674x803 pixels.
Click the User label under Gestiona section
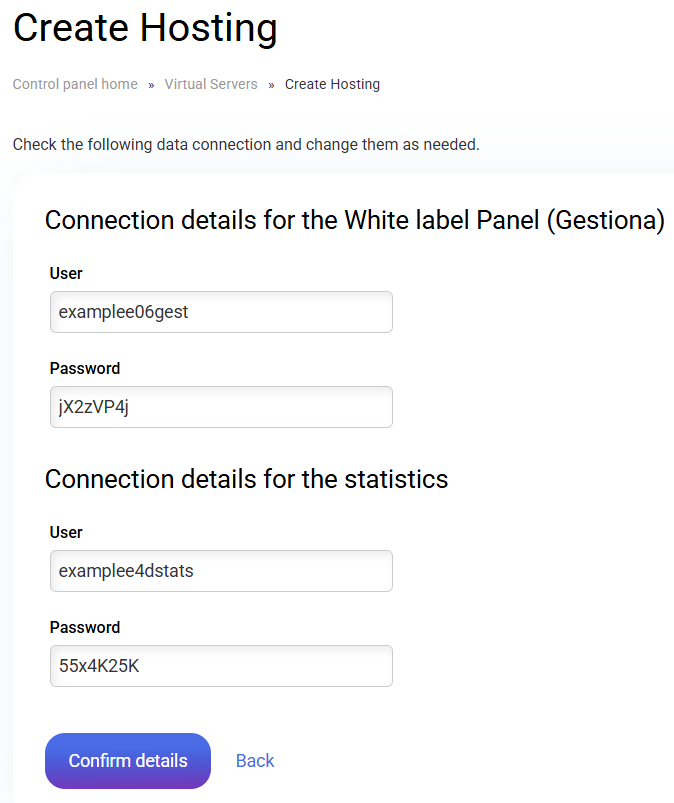[x=66, y=273]
